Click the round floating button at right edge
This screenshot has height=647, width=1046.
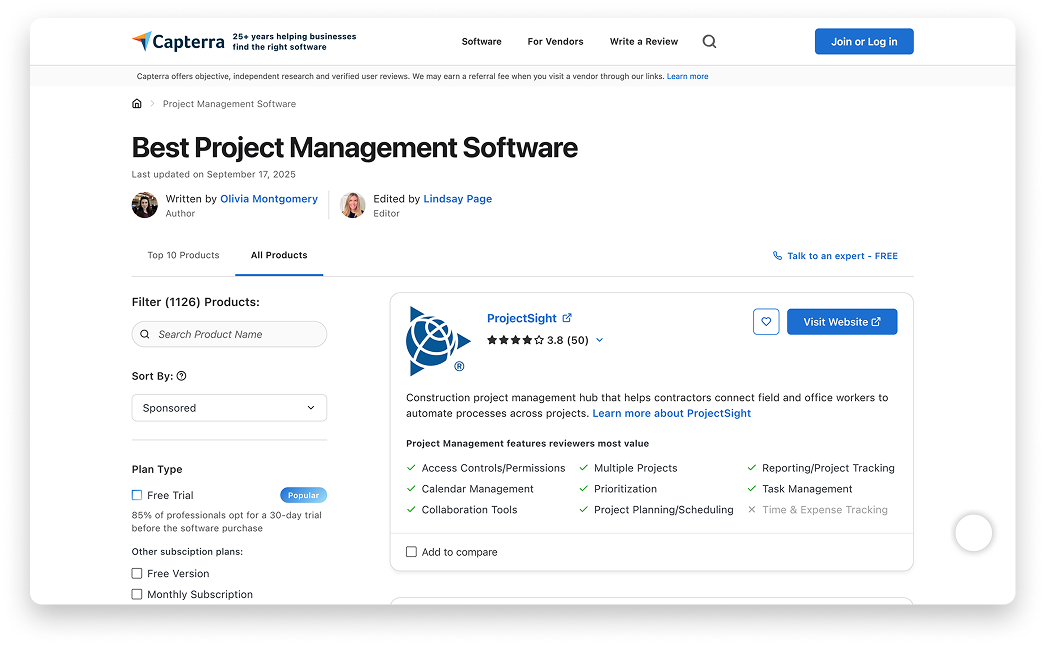point(973,533)
